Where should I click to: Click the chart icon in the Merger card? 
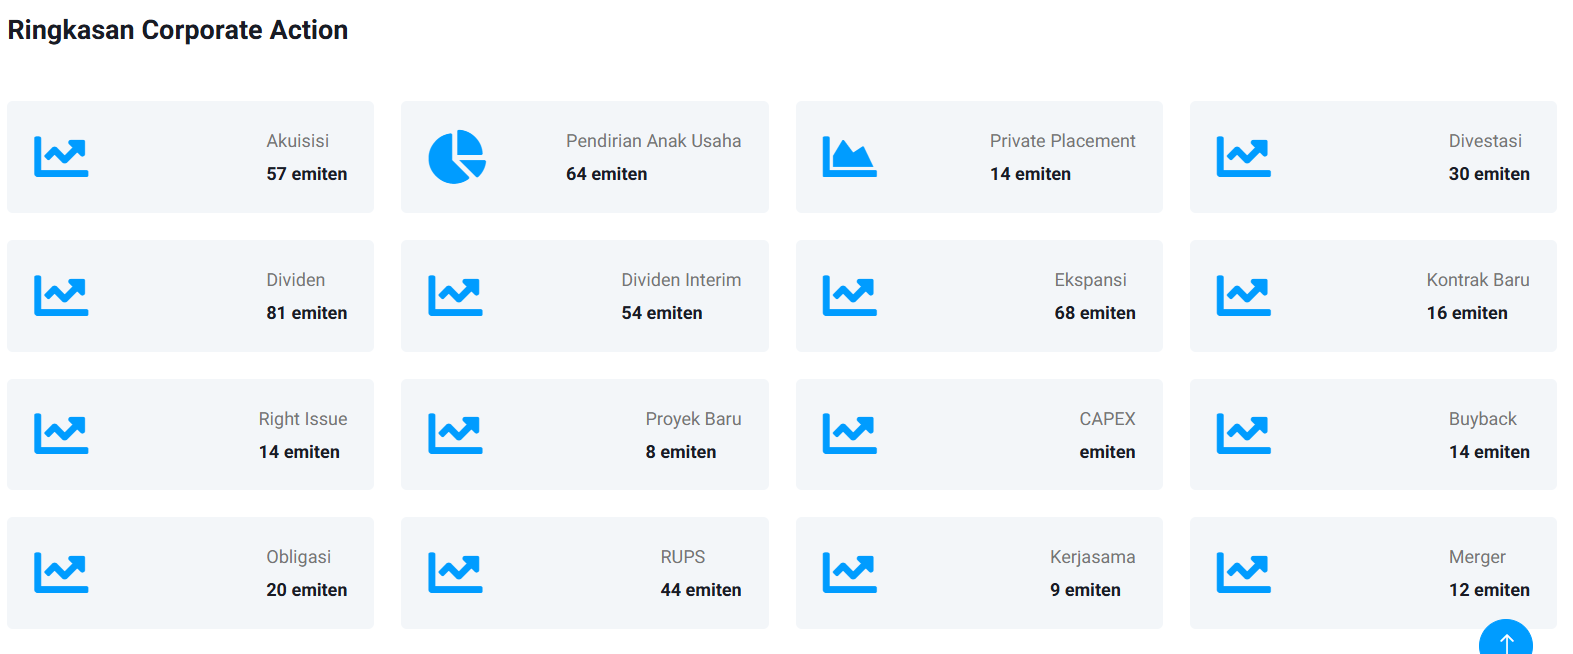pos(1243,573)
